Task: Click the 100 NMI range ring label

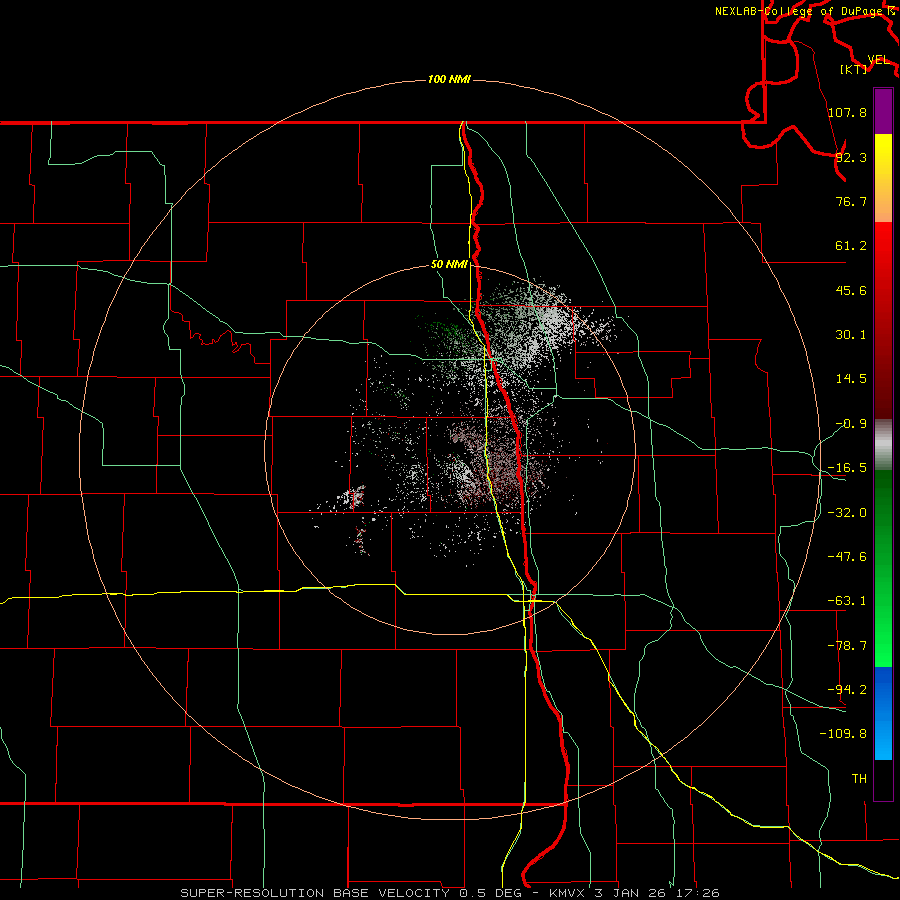Action: click(x=449, y=79)
